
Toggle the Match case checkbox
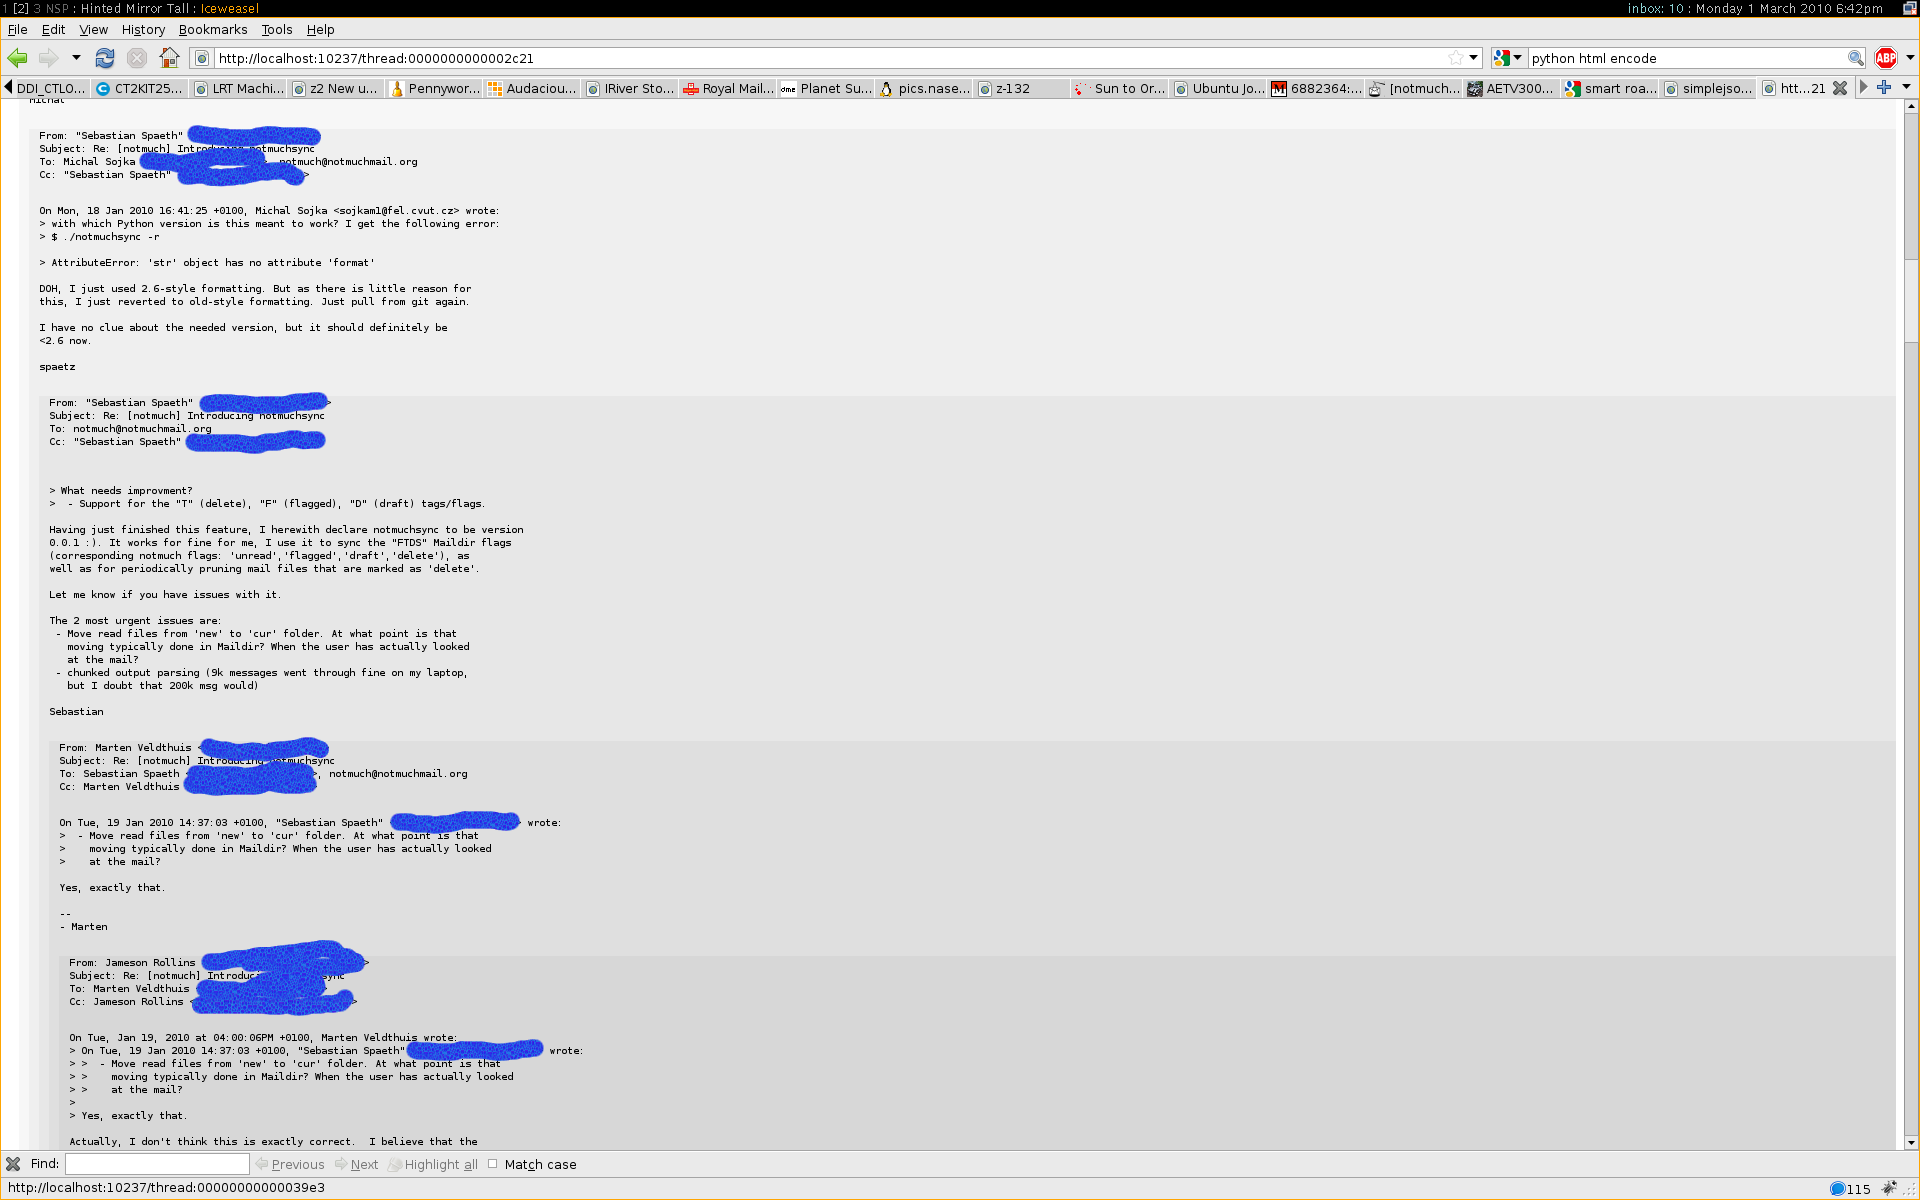pyautogui.click(x=493, y=1164)
